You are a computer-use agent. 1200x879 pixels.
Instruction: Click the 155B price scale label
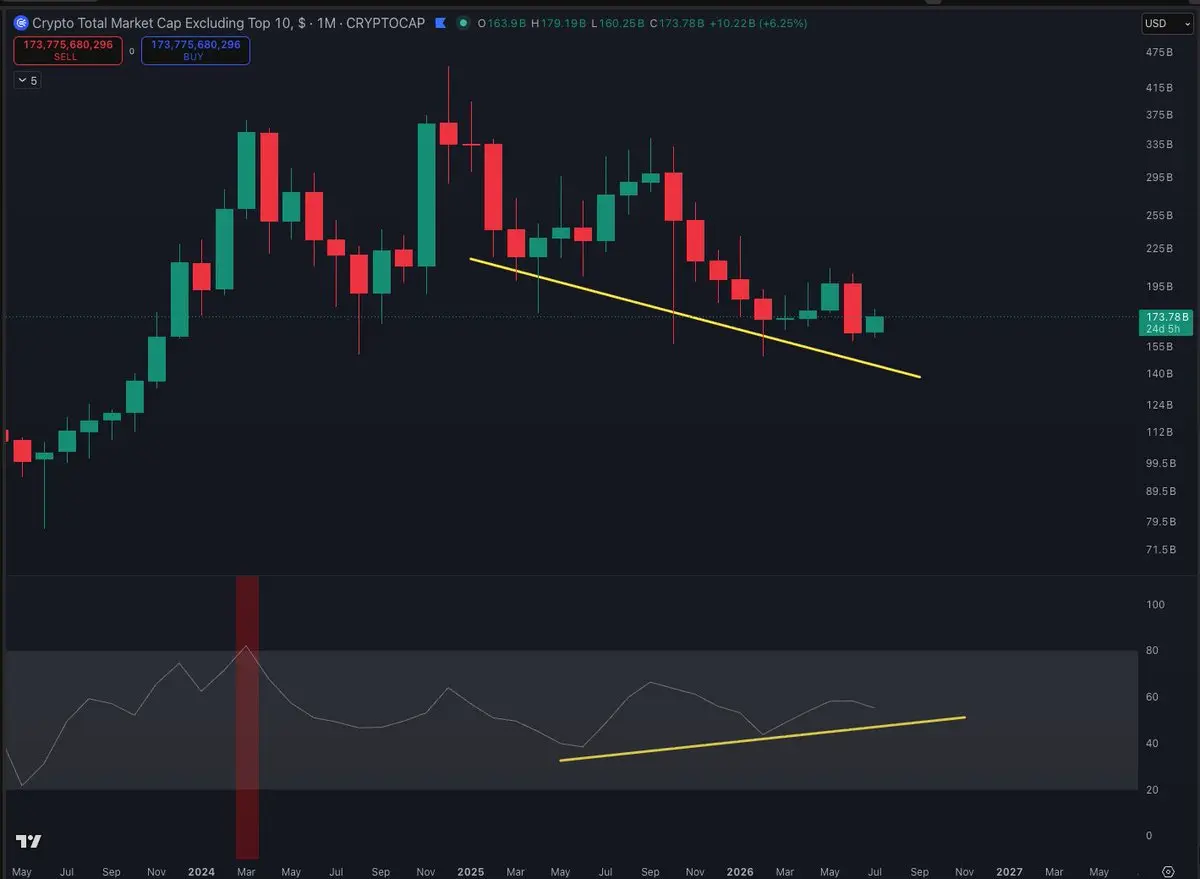1160,346
